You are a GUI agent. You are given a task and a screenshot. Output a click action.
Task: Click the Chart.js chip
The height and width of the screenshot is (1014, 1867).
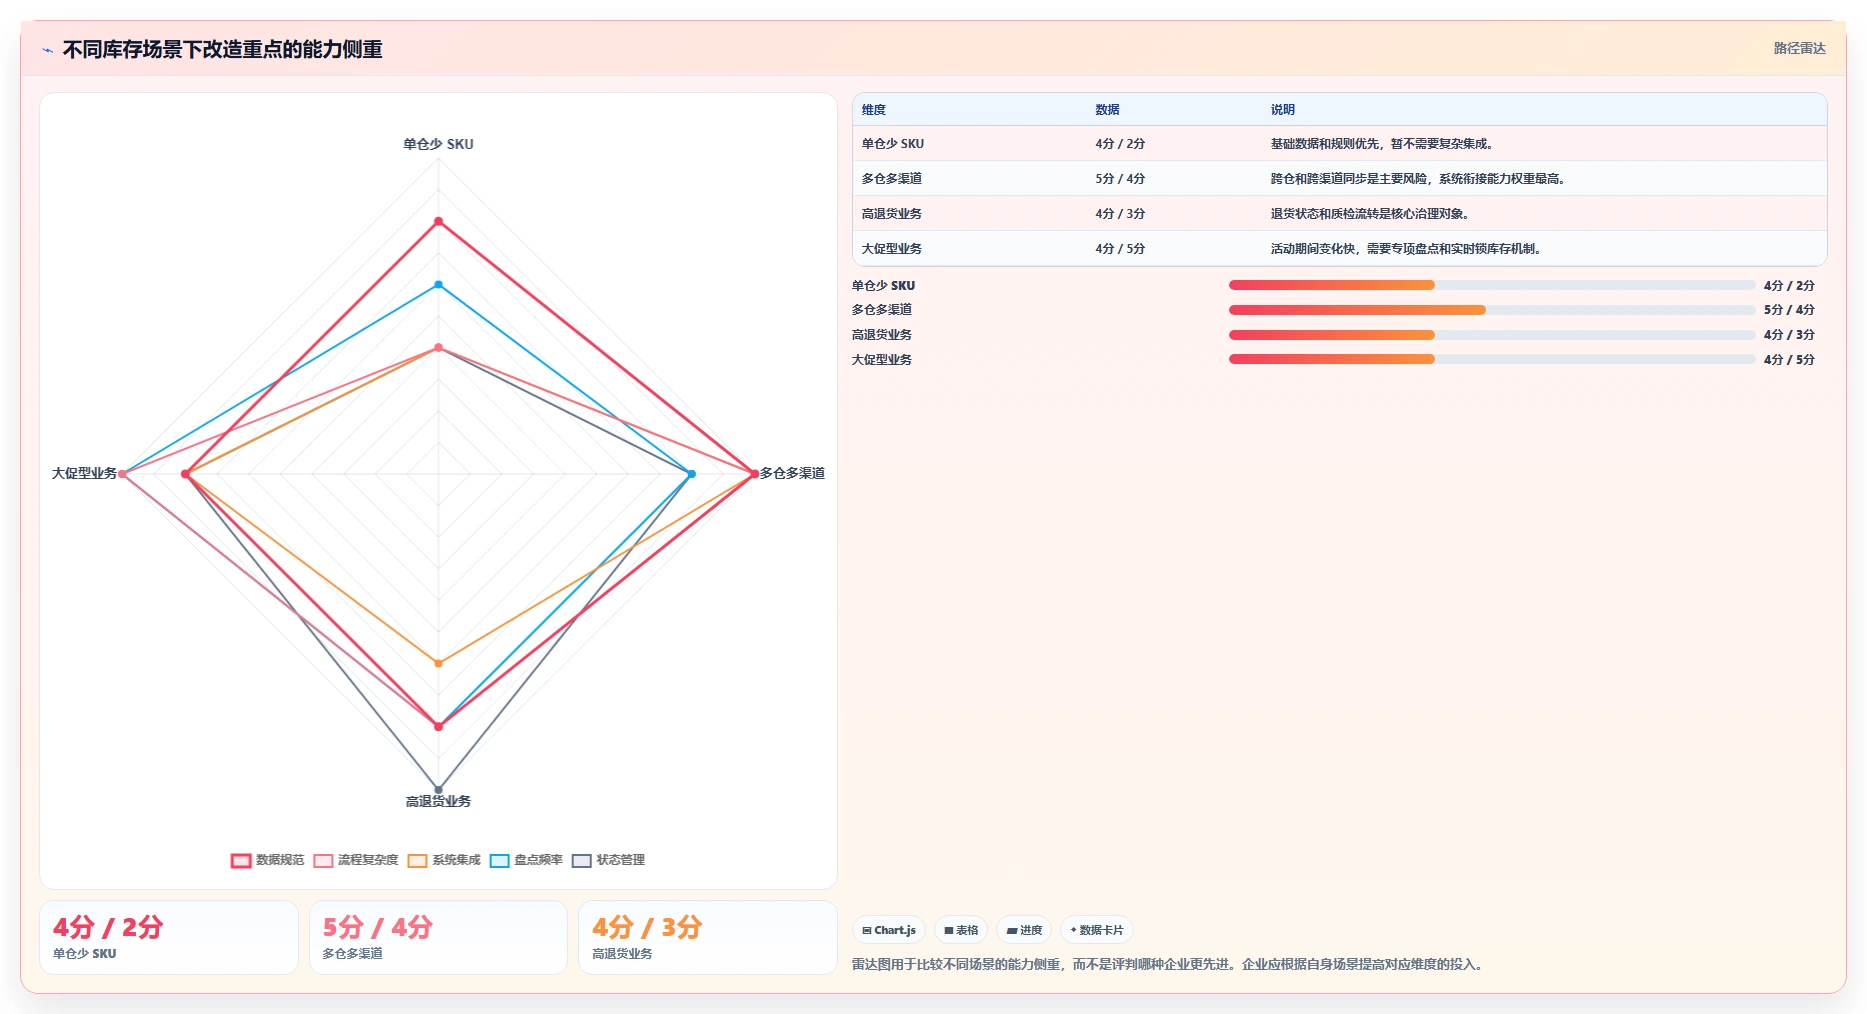[889, 930]
